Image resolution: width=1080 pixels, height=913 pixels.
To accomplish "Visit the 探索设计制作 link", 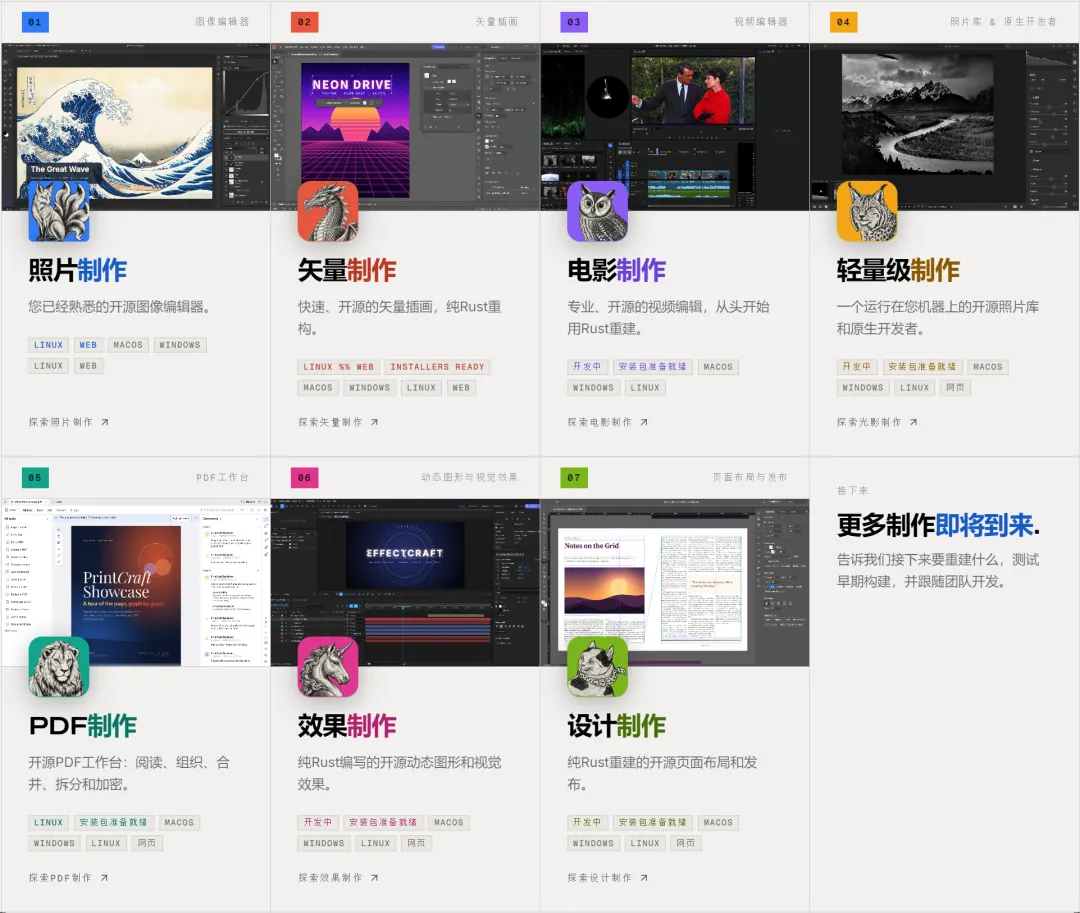I will 607,878.
